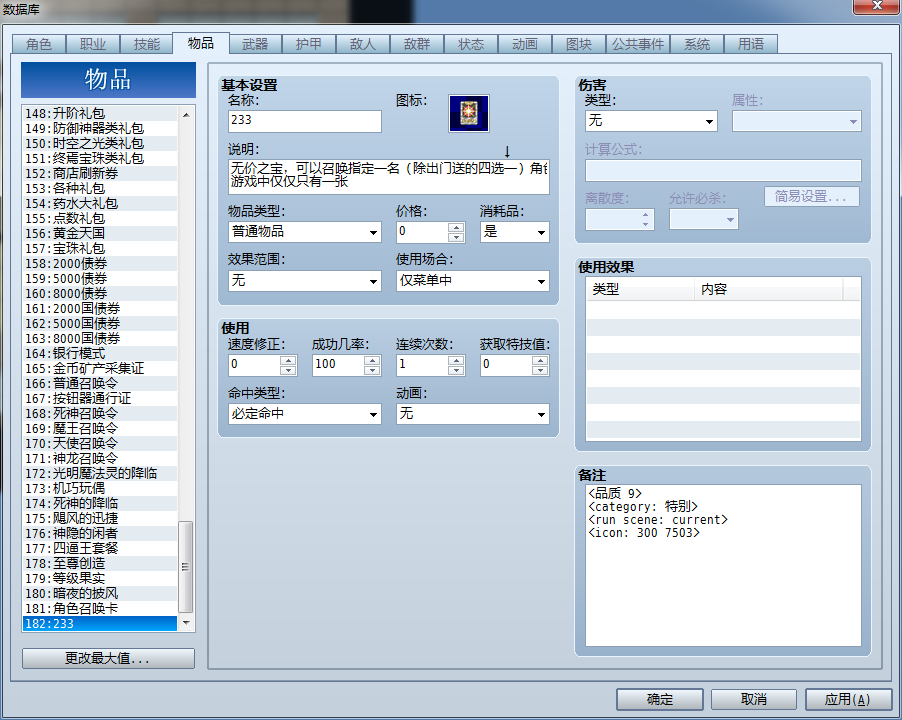Select item 164:银行模式 in list
The width and height of the screenshot is (902, 720).
(x=100, y=353)
